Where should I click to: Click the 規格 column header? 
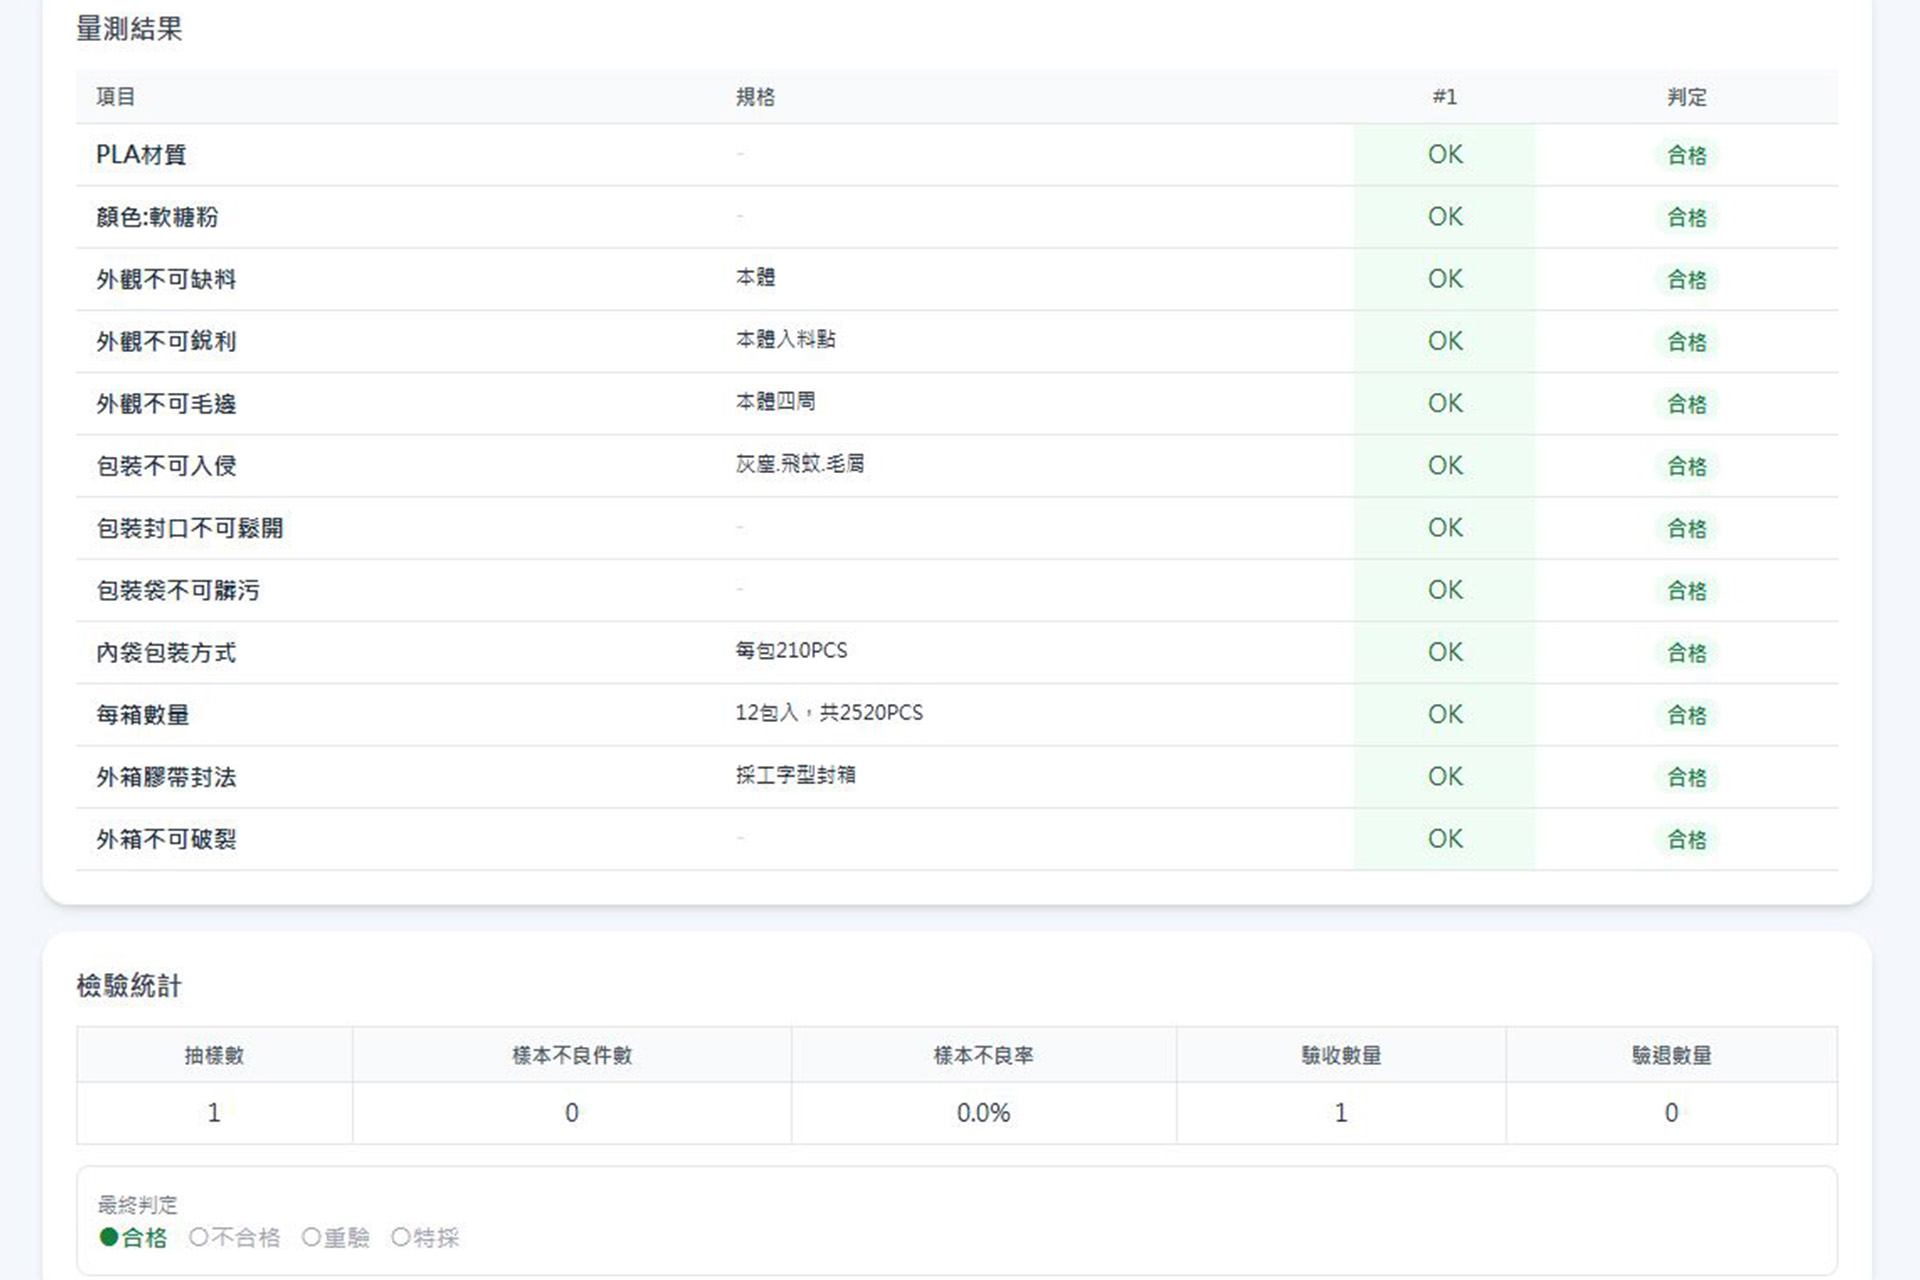[x=756, y=97]
